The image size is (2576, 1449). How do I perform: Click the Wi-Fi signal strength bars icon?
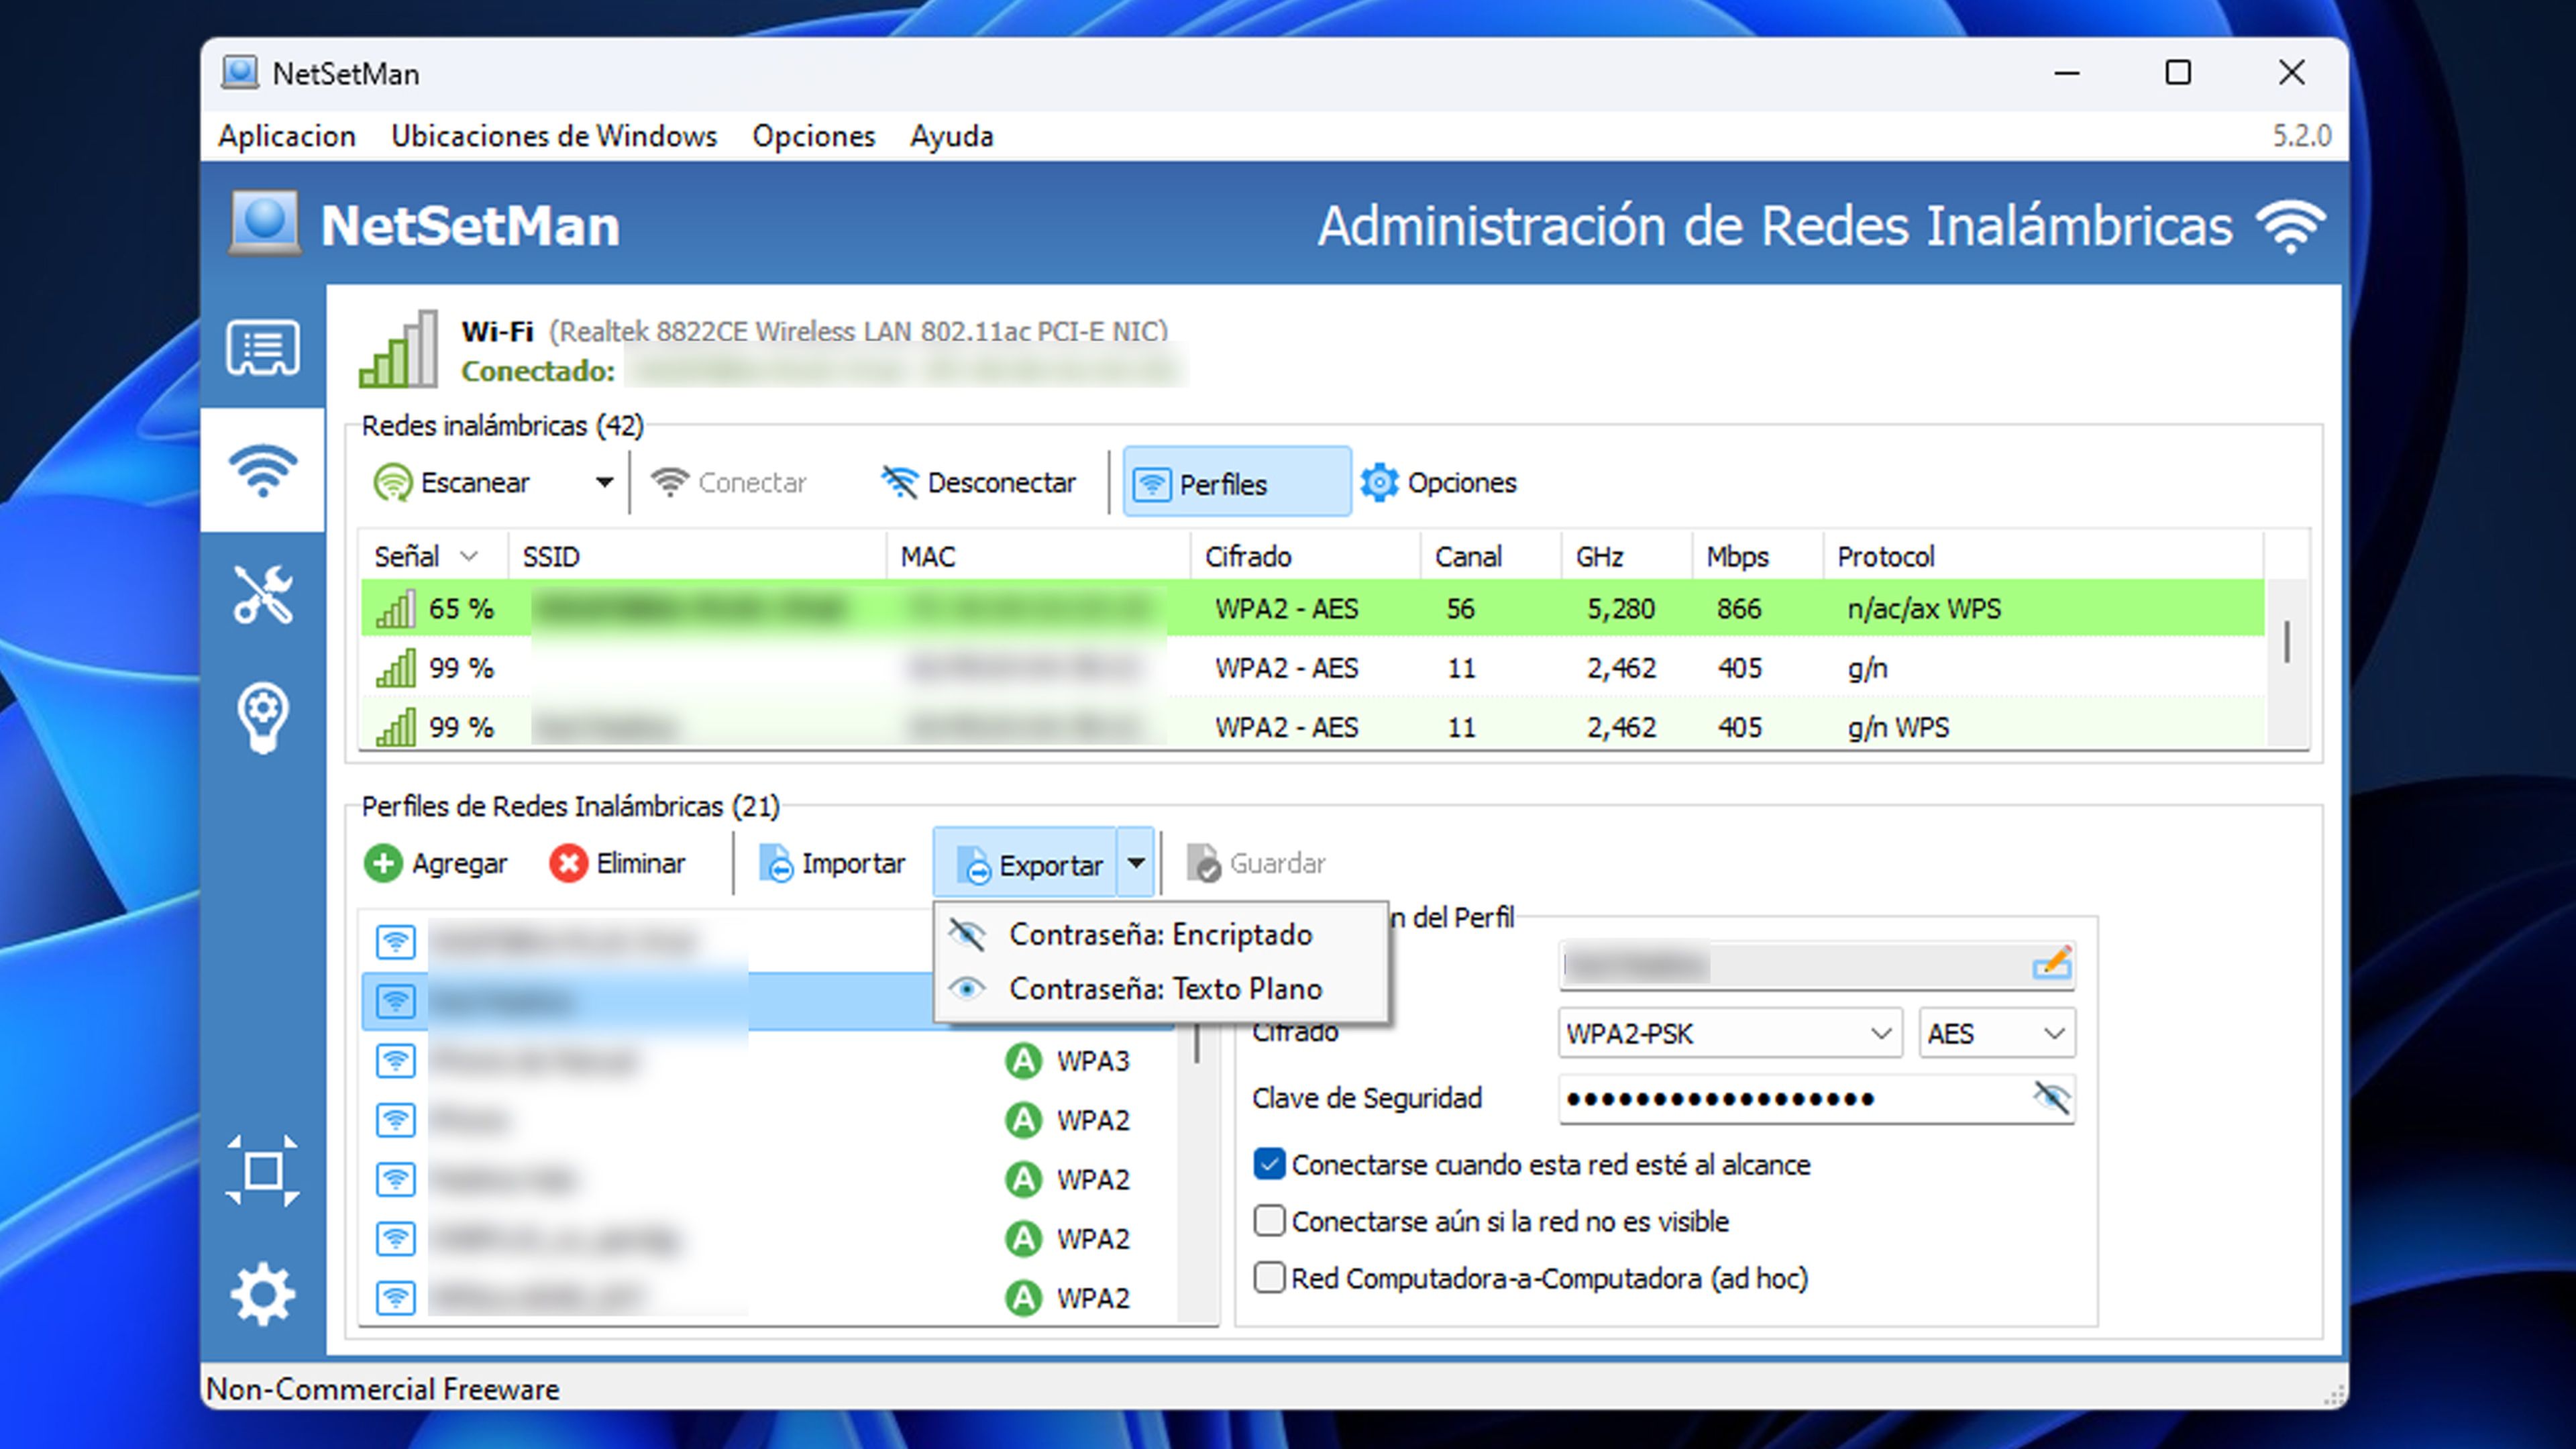(x=399, y=349)
